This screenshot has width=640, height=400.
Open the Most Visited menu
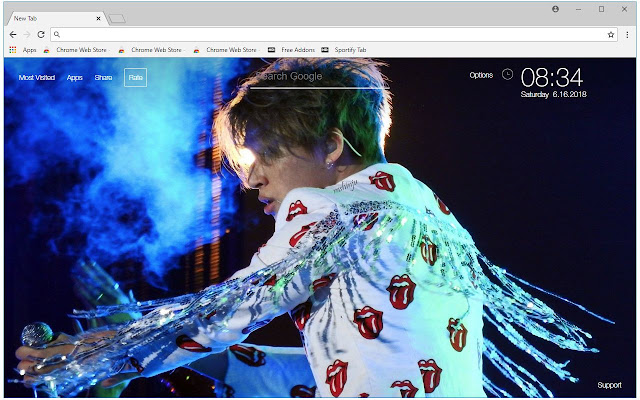[37, 78]
